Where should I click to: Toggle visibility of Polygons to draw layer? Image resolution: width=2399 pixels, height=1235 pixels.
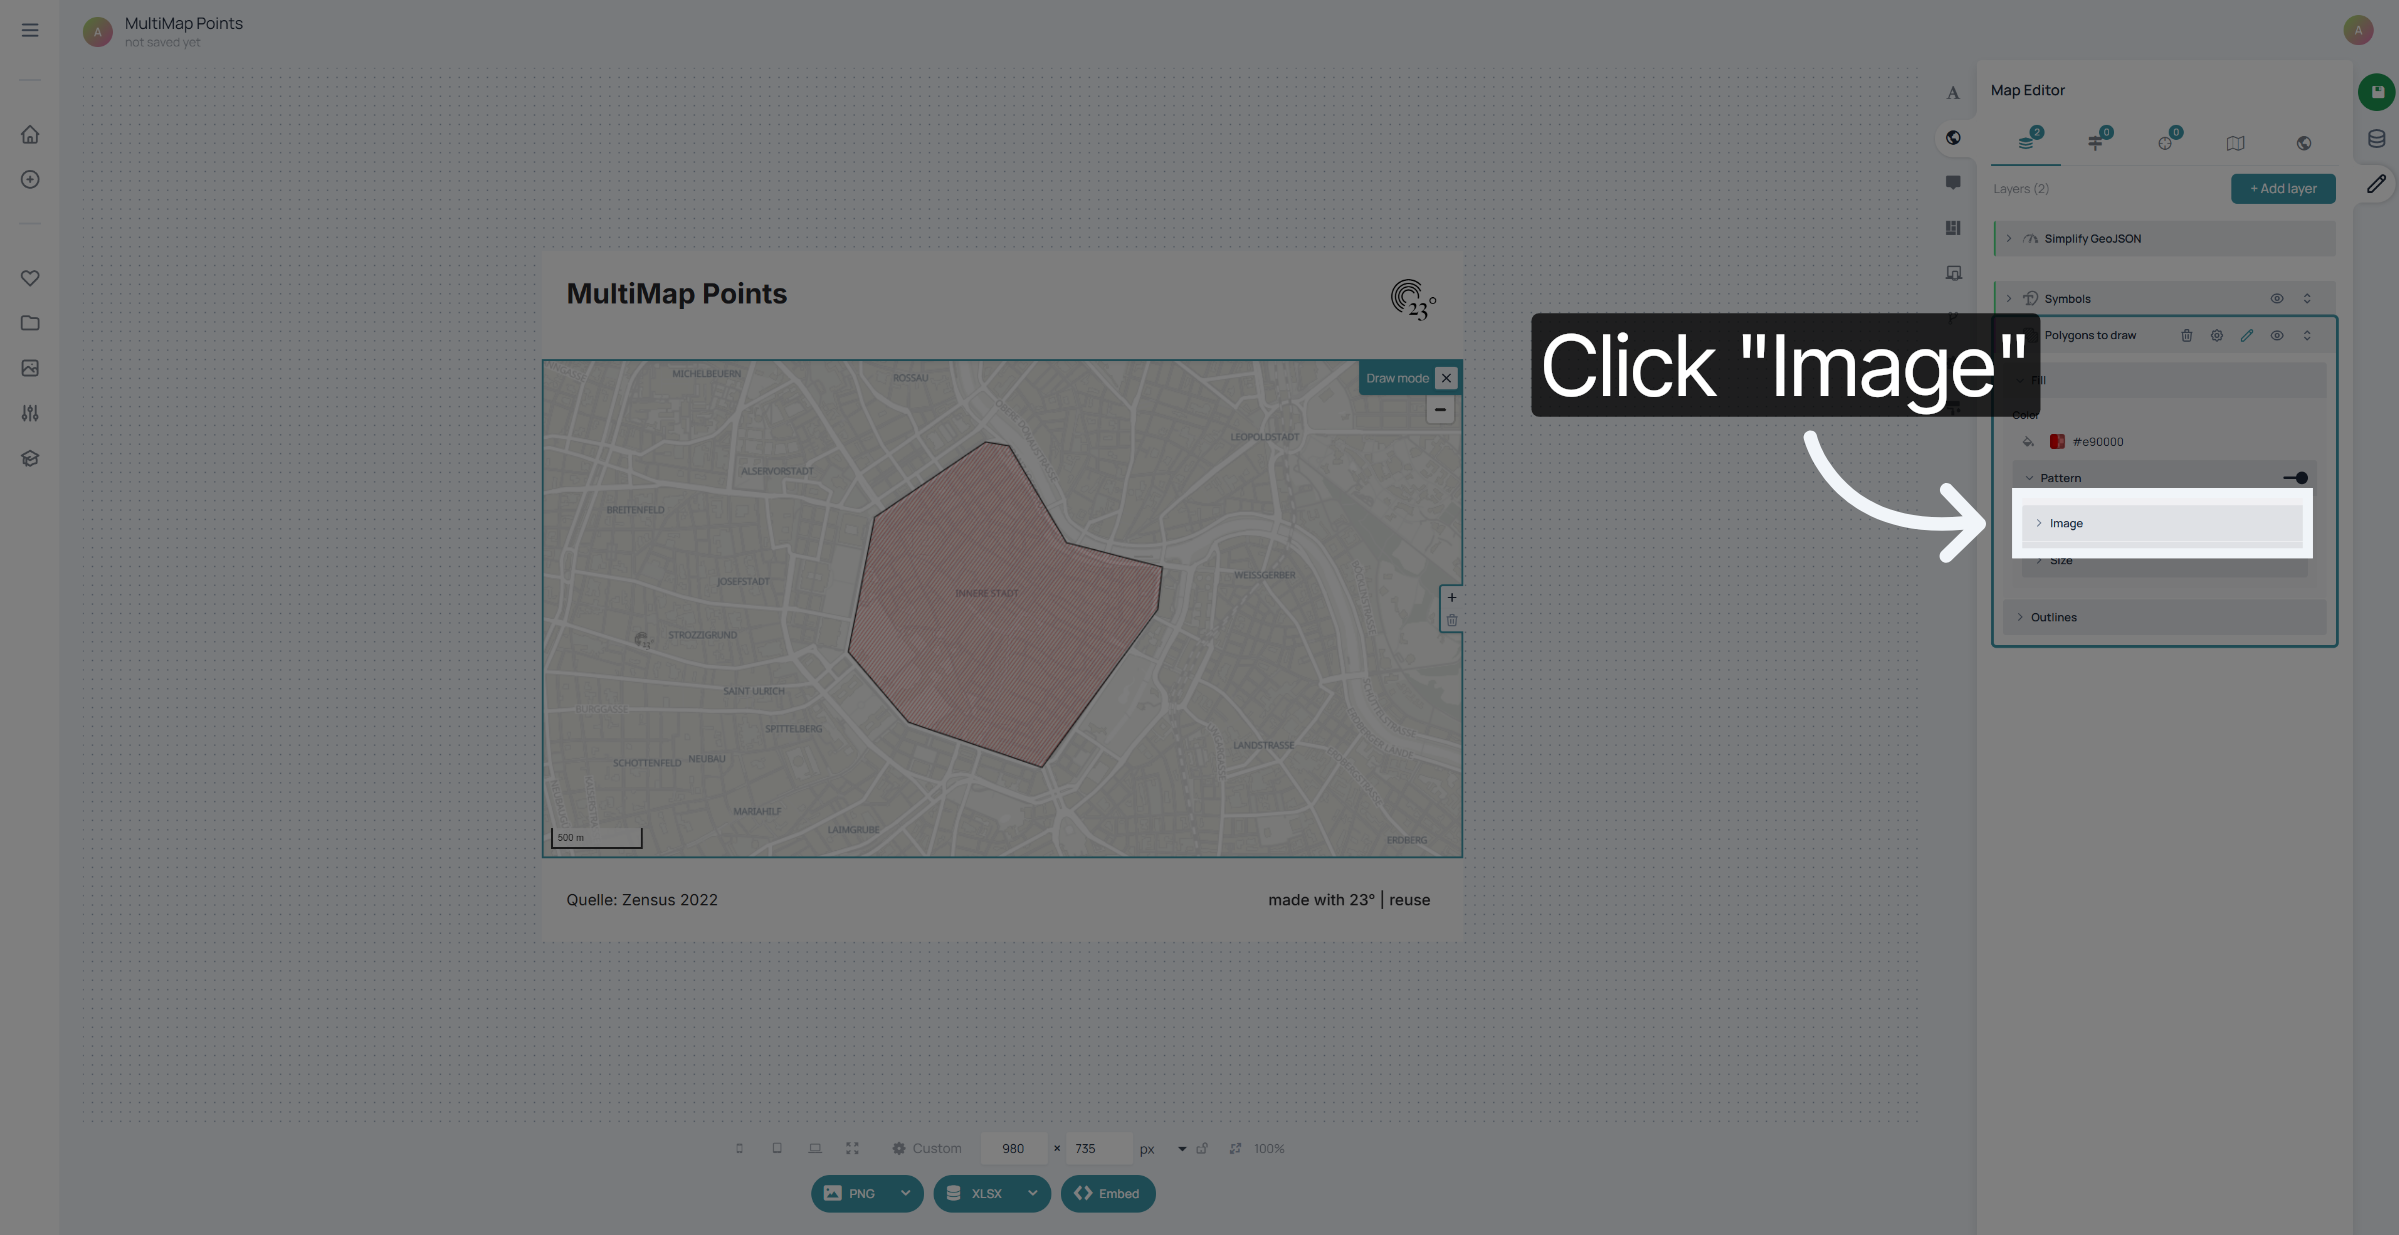pyautogui.click(x=2277, y=336)
